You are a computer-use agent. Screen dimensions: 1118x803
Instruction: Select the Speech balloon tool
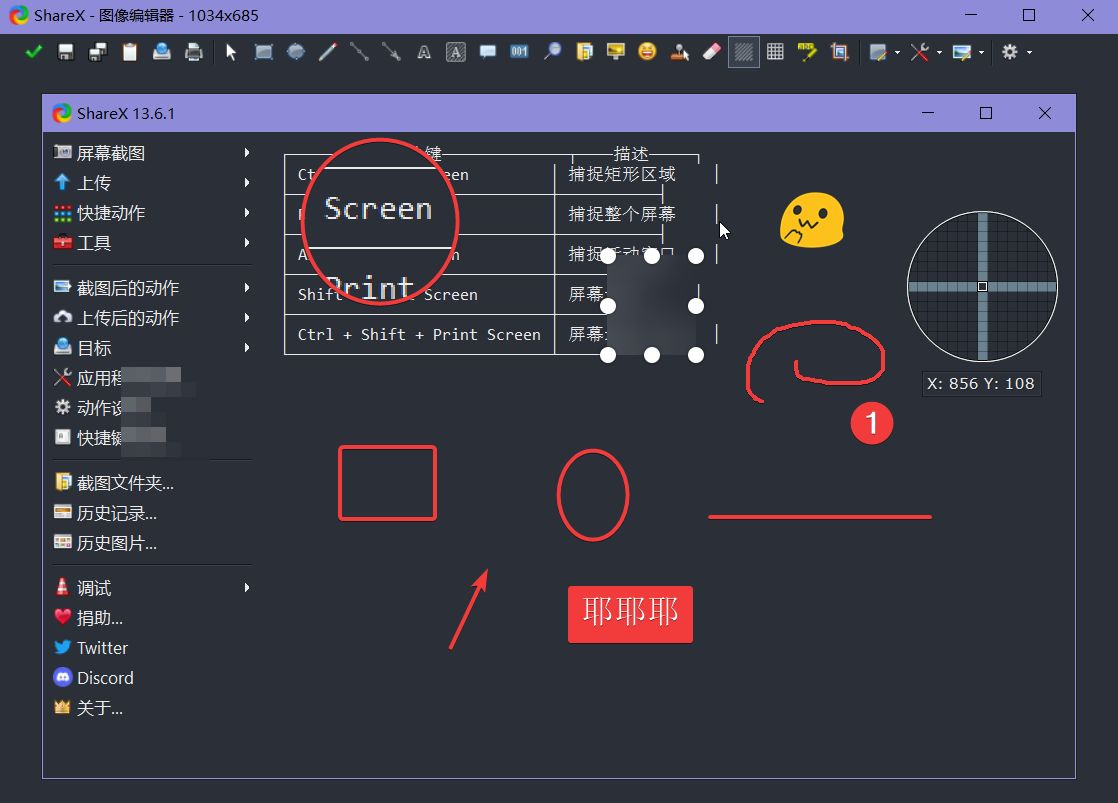[x=488, y=52]
